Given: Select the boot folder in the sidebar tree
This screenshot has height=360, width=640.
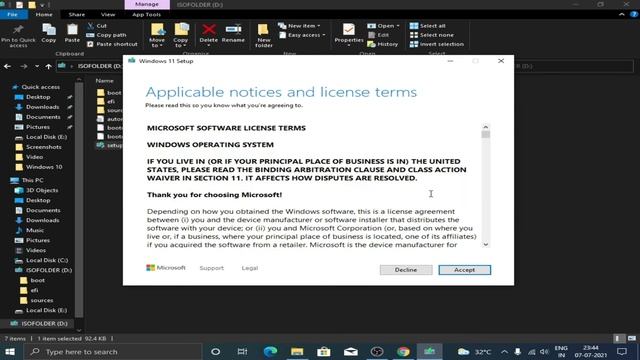Looking at the screenshot, I should click(38, 280).
